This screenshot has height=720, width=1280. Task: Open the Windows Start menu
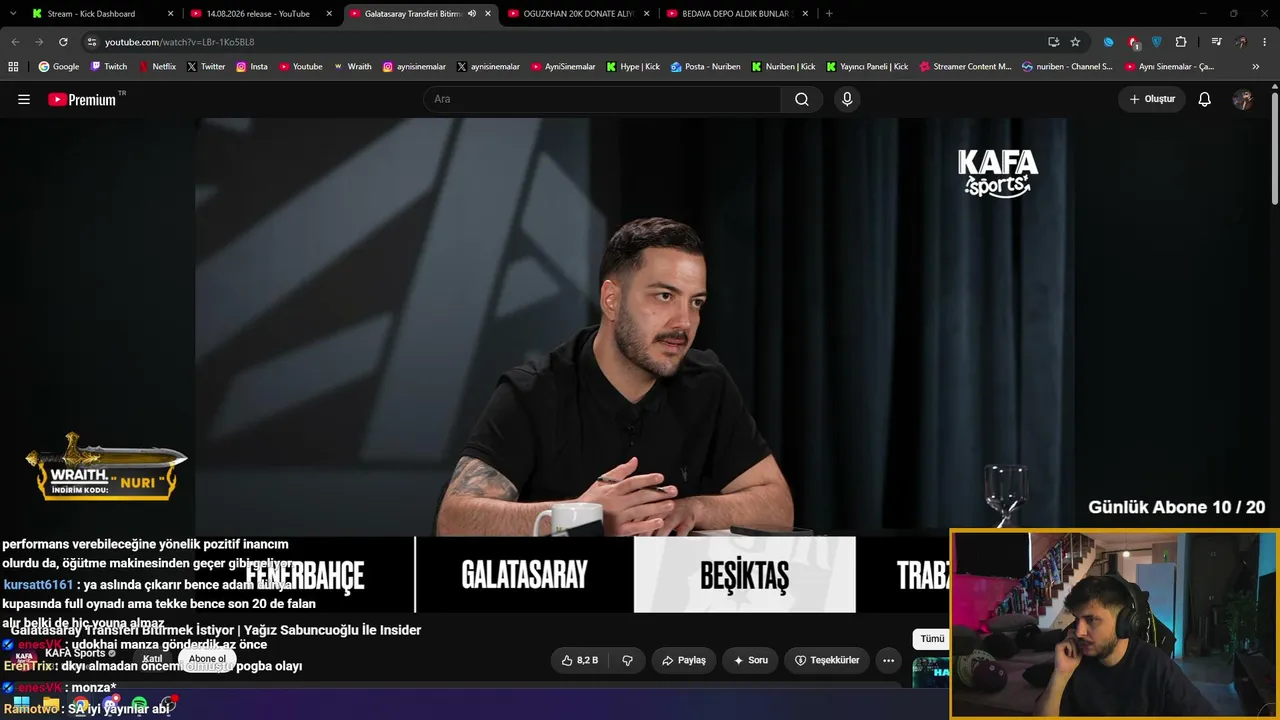[21, 704]
